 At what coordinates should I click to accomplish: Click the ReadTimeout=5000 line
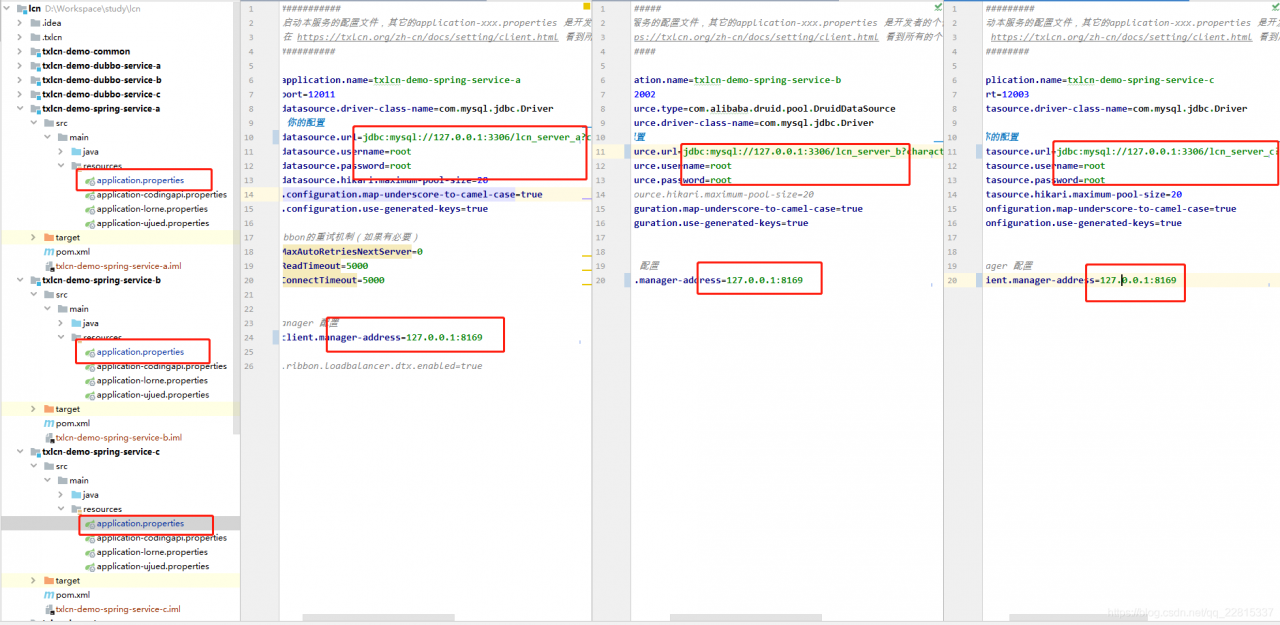pyautogui.click(x=325, y=266)
